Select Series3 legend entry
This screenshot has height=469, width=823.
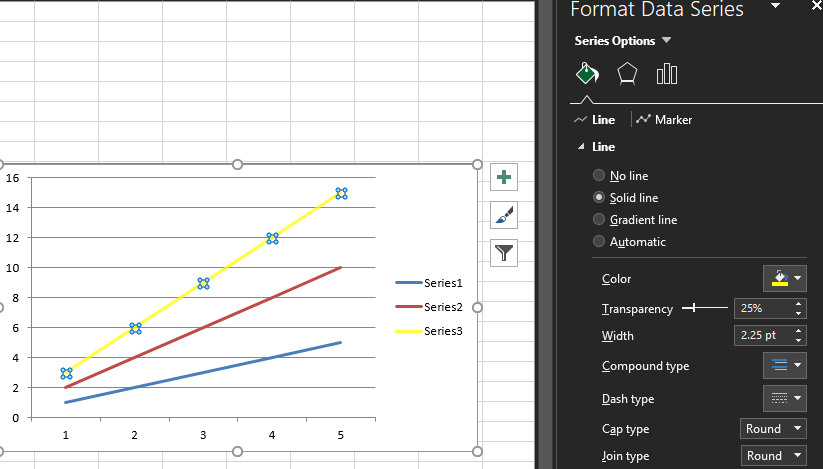click(x=429, y=331)
